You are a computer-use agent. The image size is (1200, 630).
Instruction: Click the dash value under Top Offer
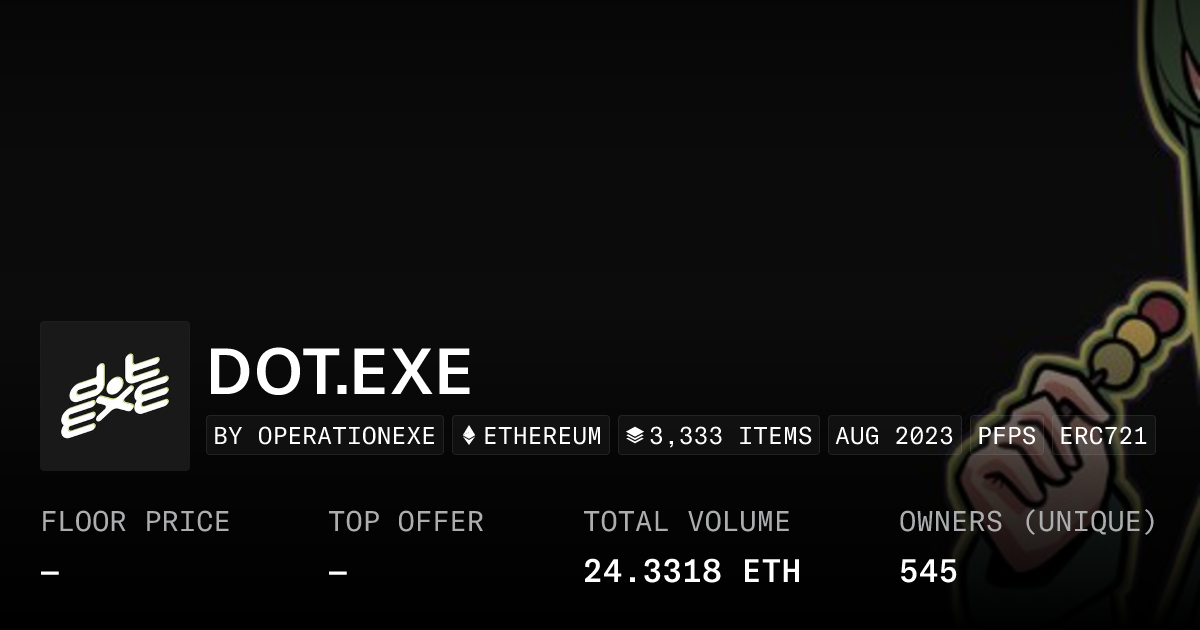coord(338,573)
